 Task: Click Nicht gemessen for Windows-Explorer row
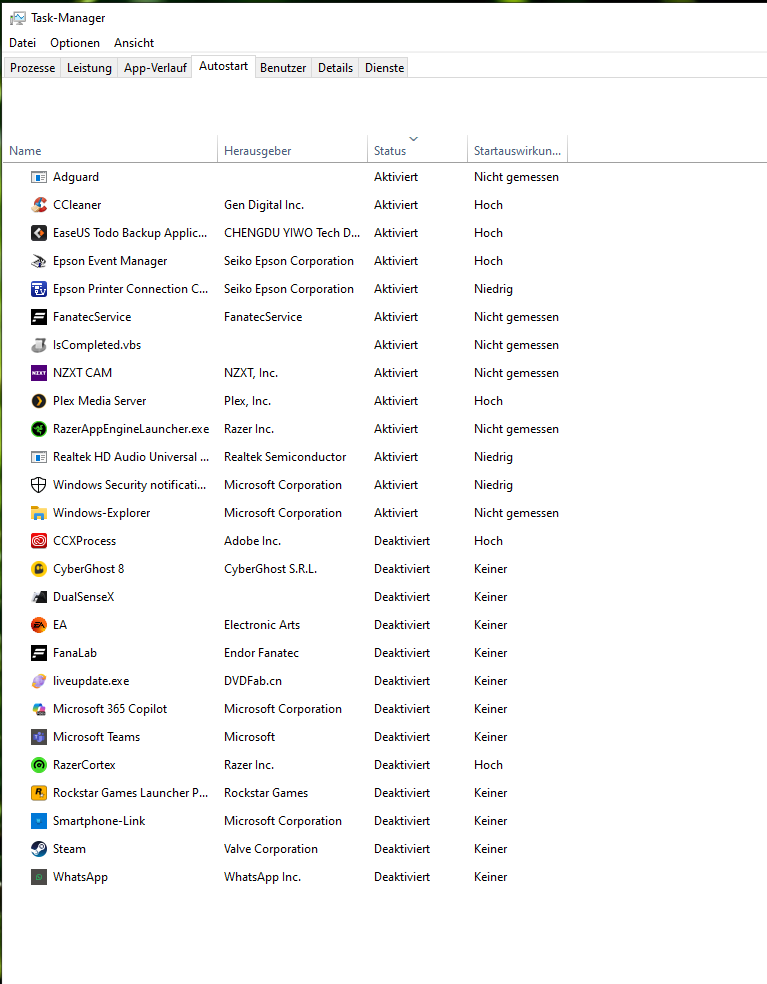(516, 513)
